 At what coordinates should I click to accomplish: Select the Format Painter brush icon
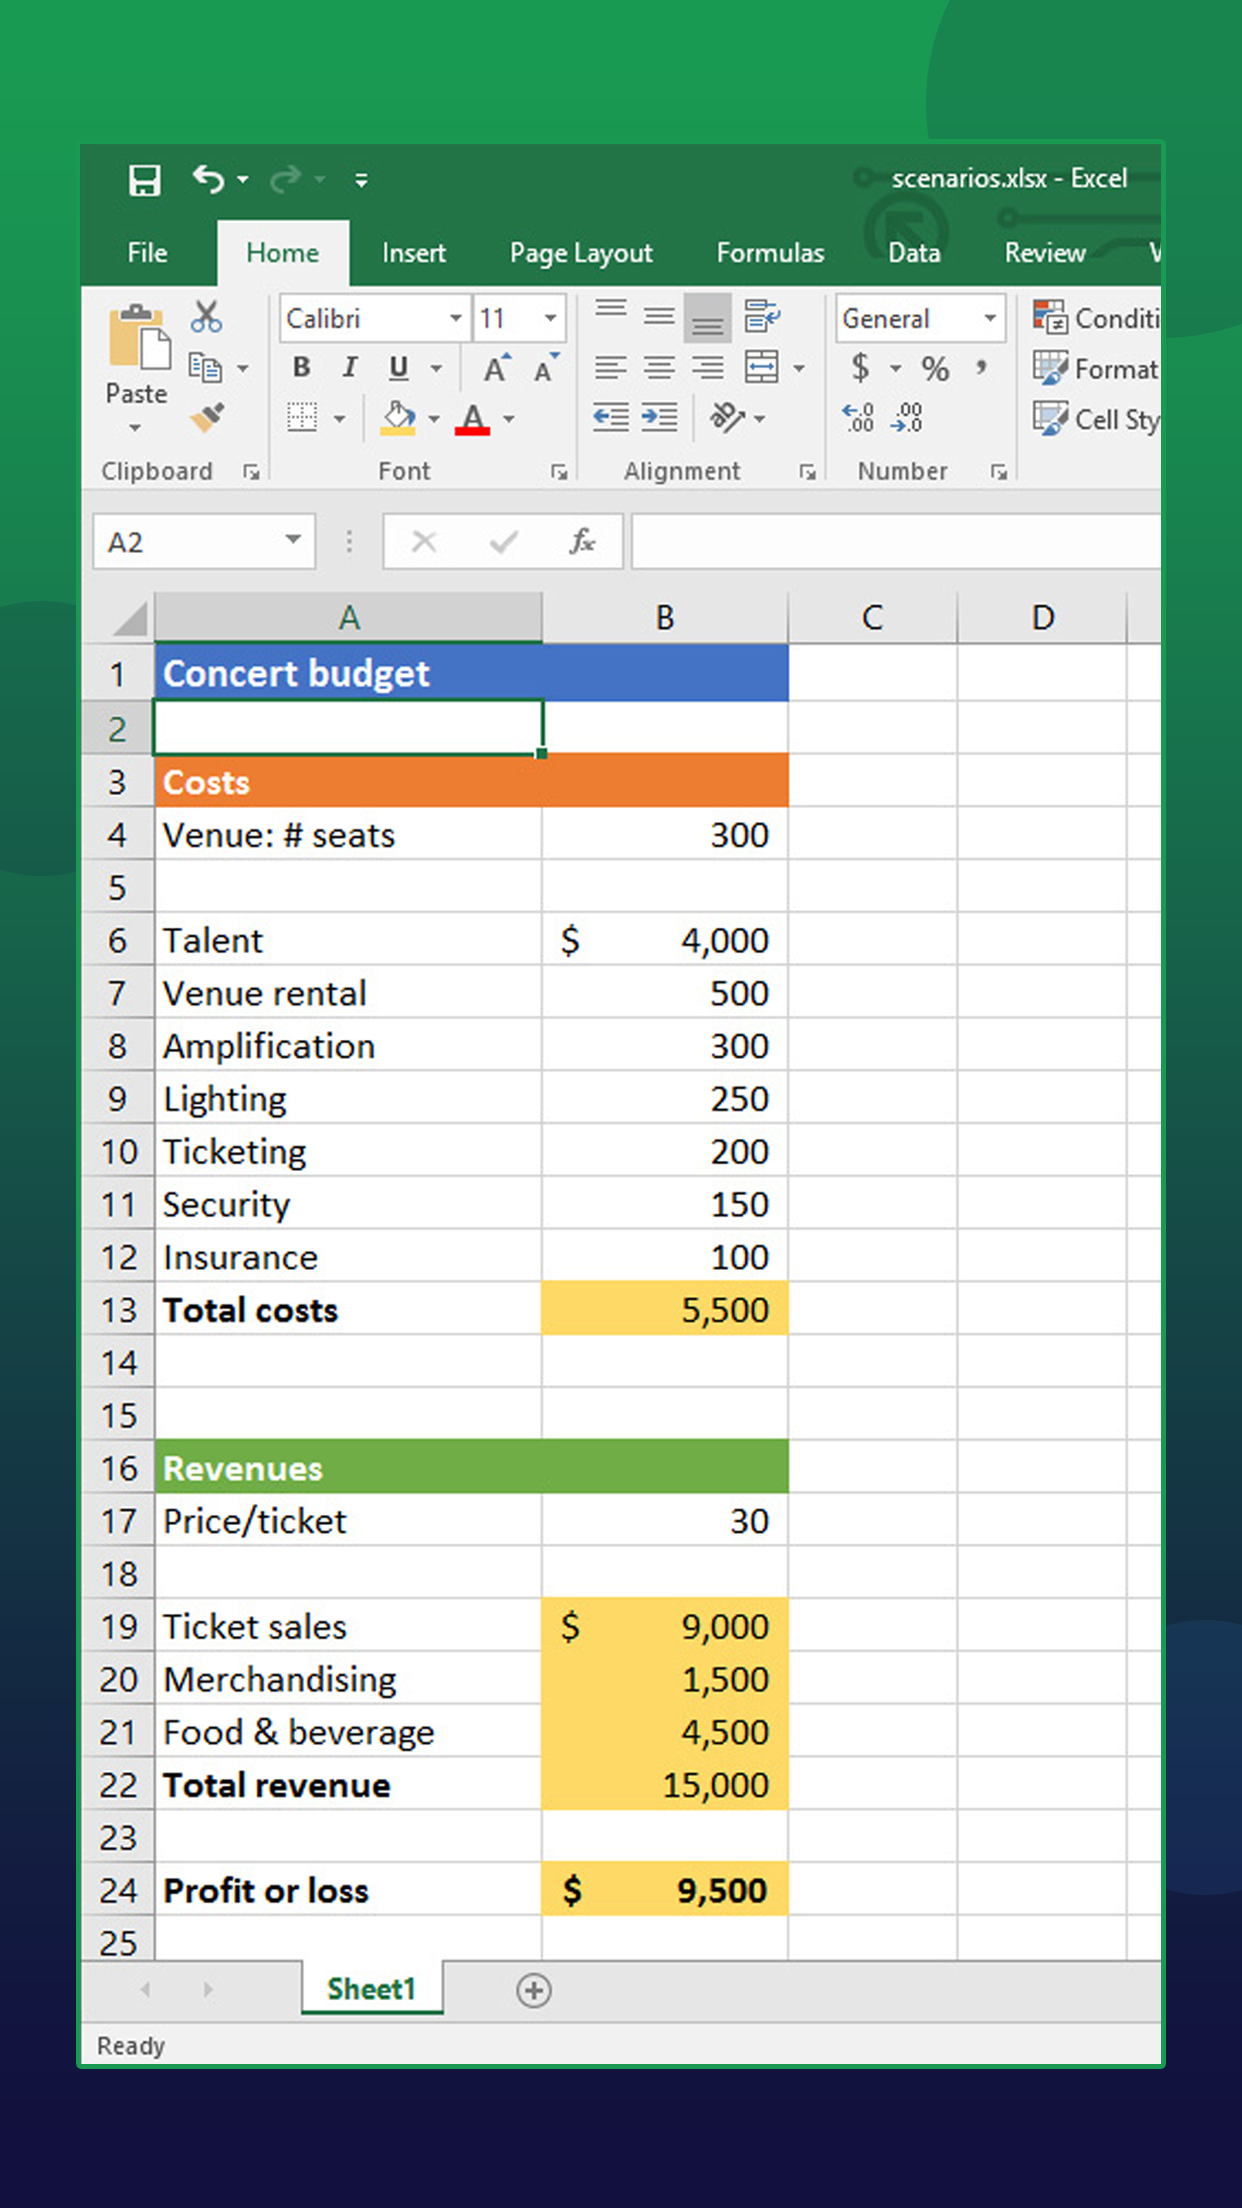pos(207,418)
